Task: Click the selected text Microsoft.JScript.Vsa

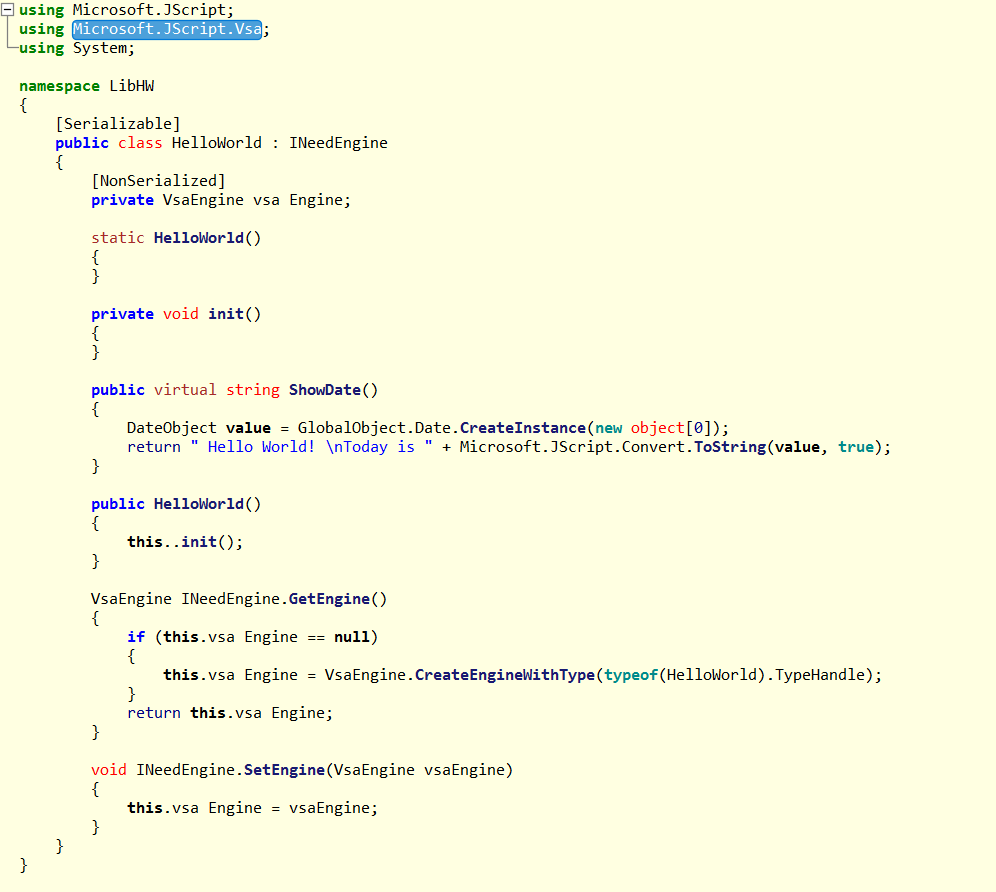Action: [x=167, y=29]
